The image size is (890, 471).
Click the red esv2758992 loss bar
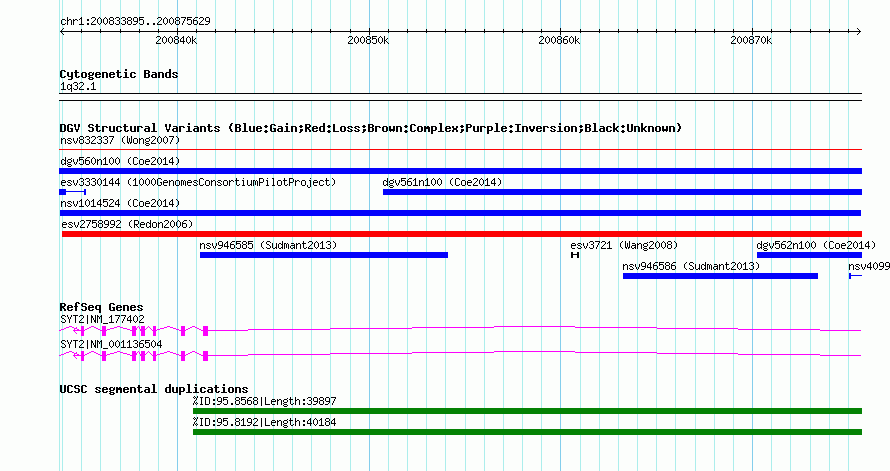[462, 234]
